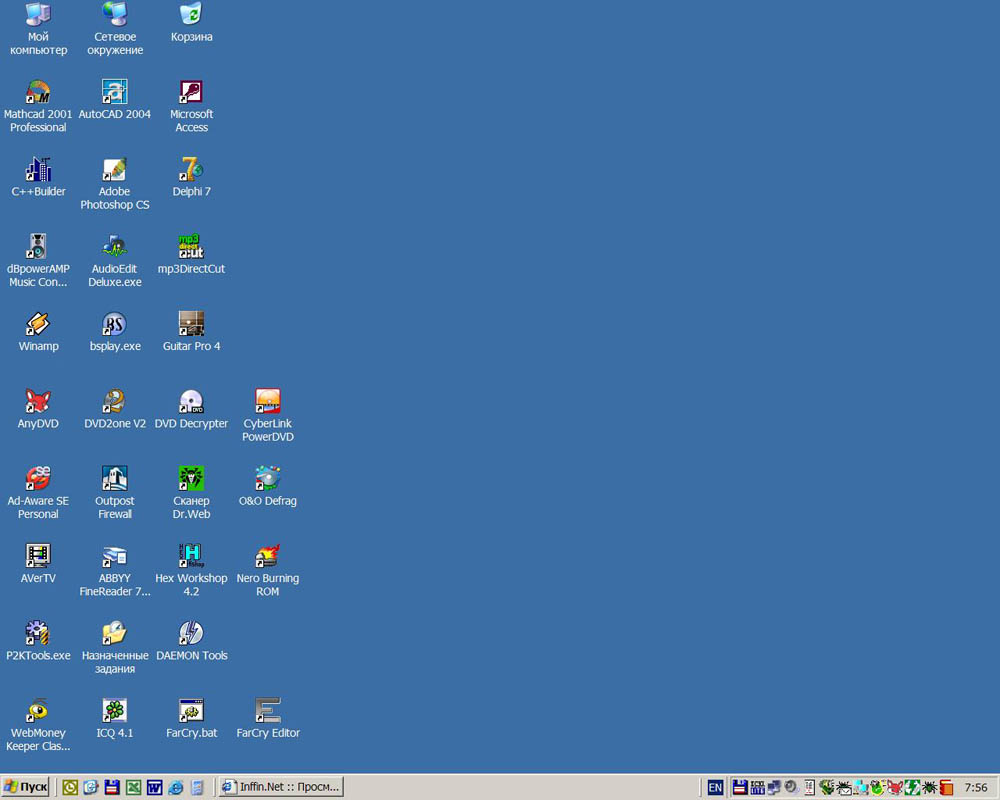Click the P2KTools.exe shortcut

pos(38,641)
